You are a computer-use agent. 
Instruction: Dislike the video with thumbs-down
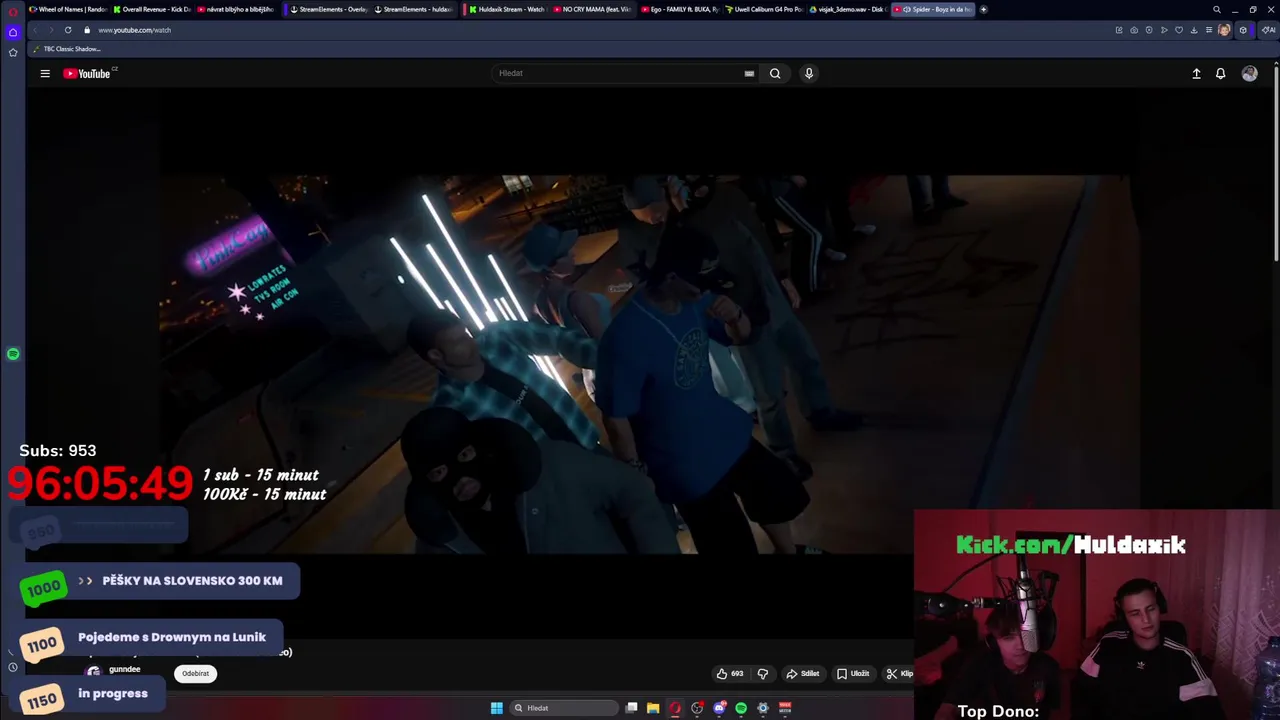[x=763, y=673]
